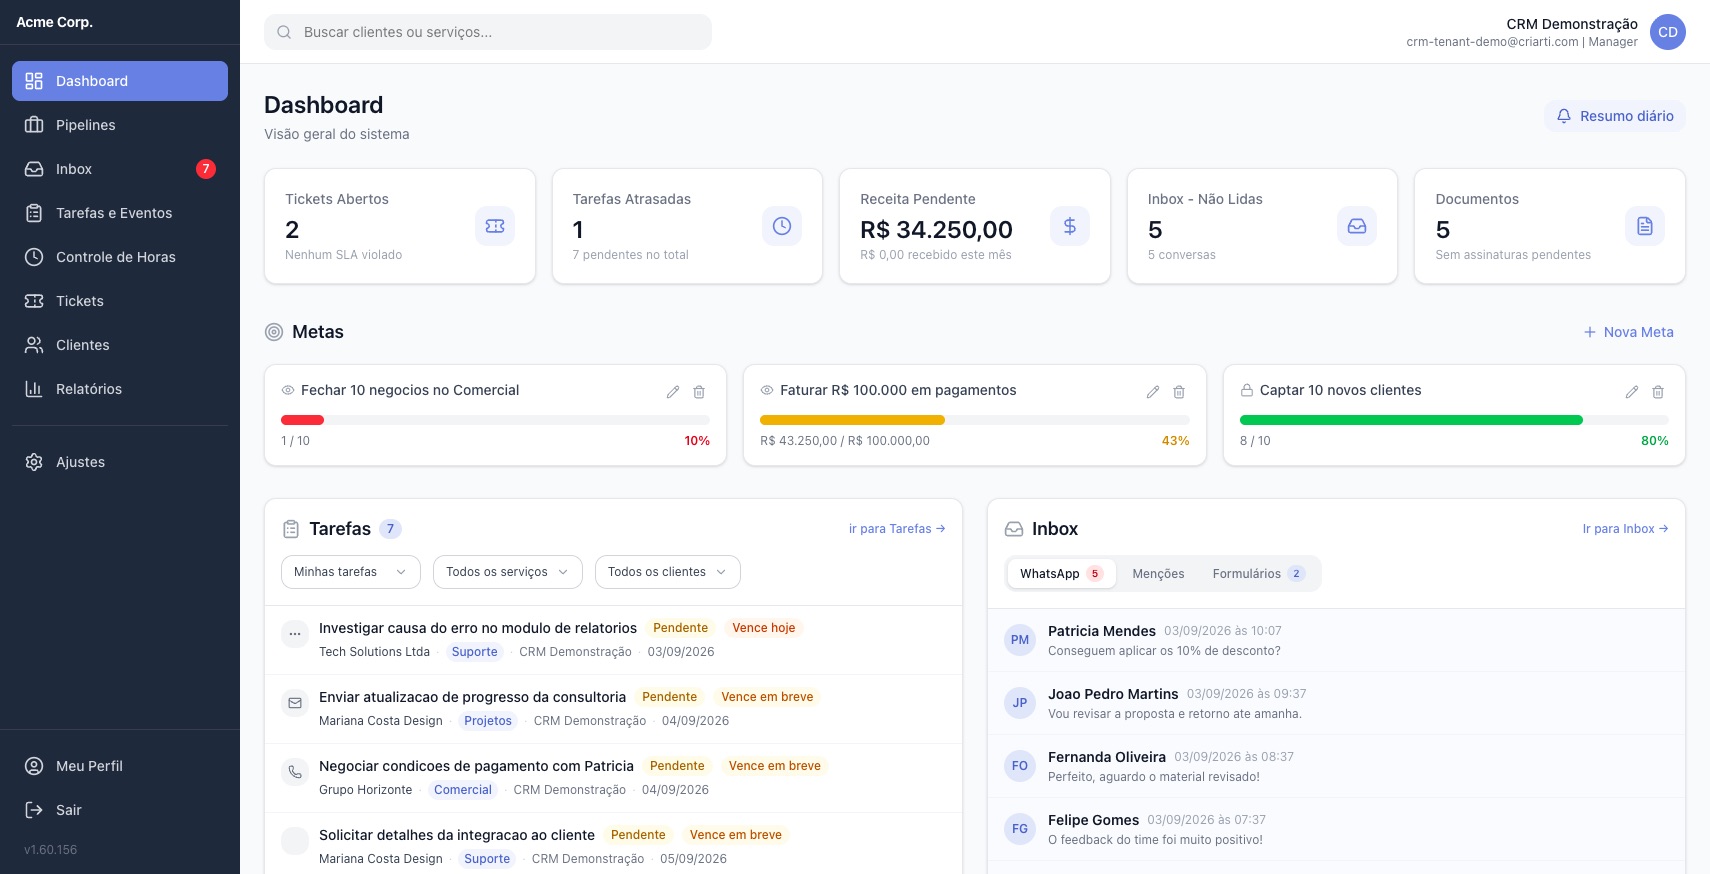Delete the Fechar 10 negocios no Comercial goal
Image resolution: width=1710 pixels, height=874 pixels.
699,392
